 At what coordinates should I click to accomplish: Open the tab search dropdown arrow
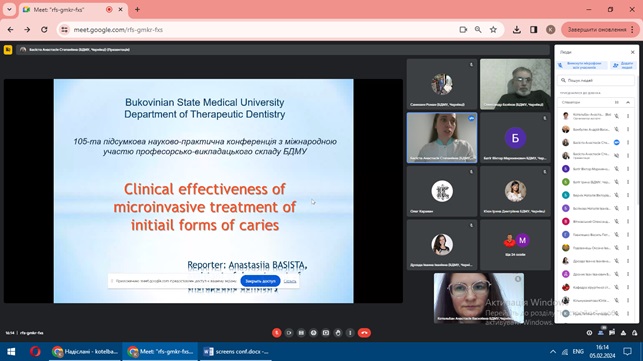pos(9,9)
